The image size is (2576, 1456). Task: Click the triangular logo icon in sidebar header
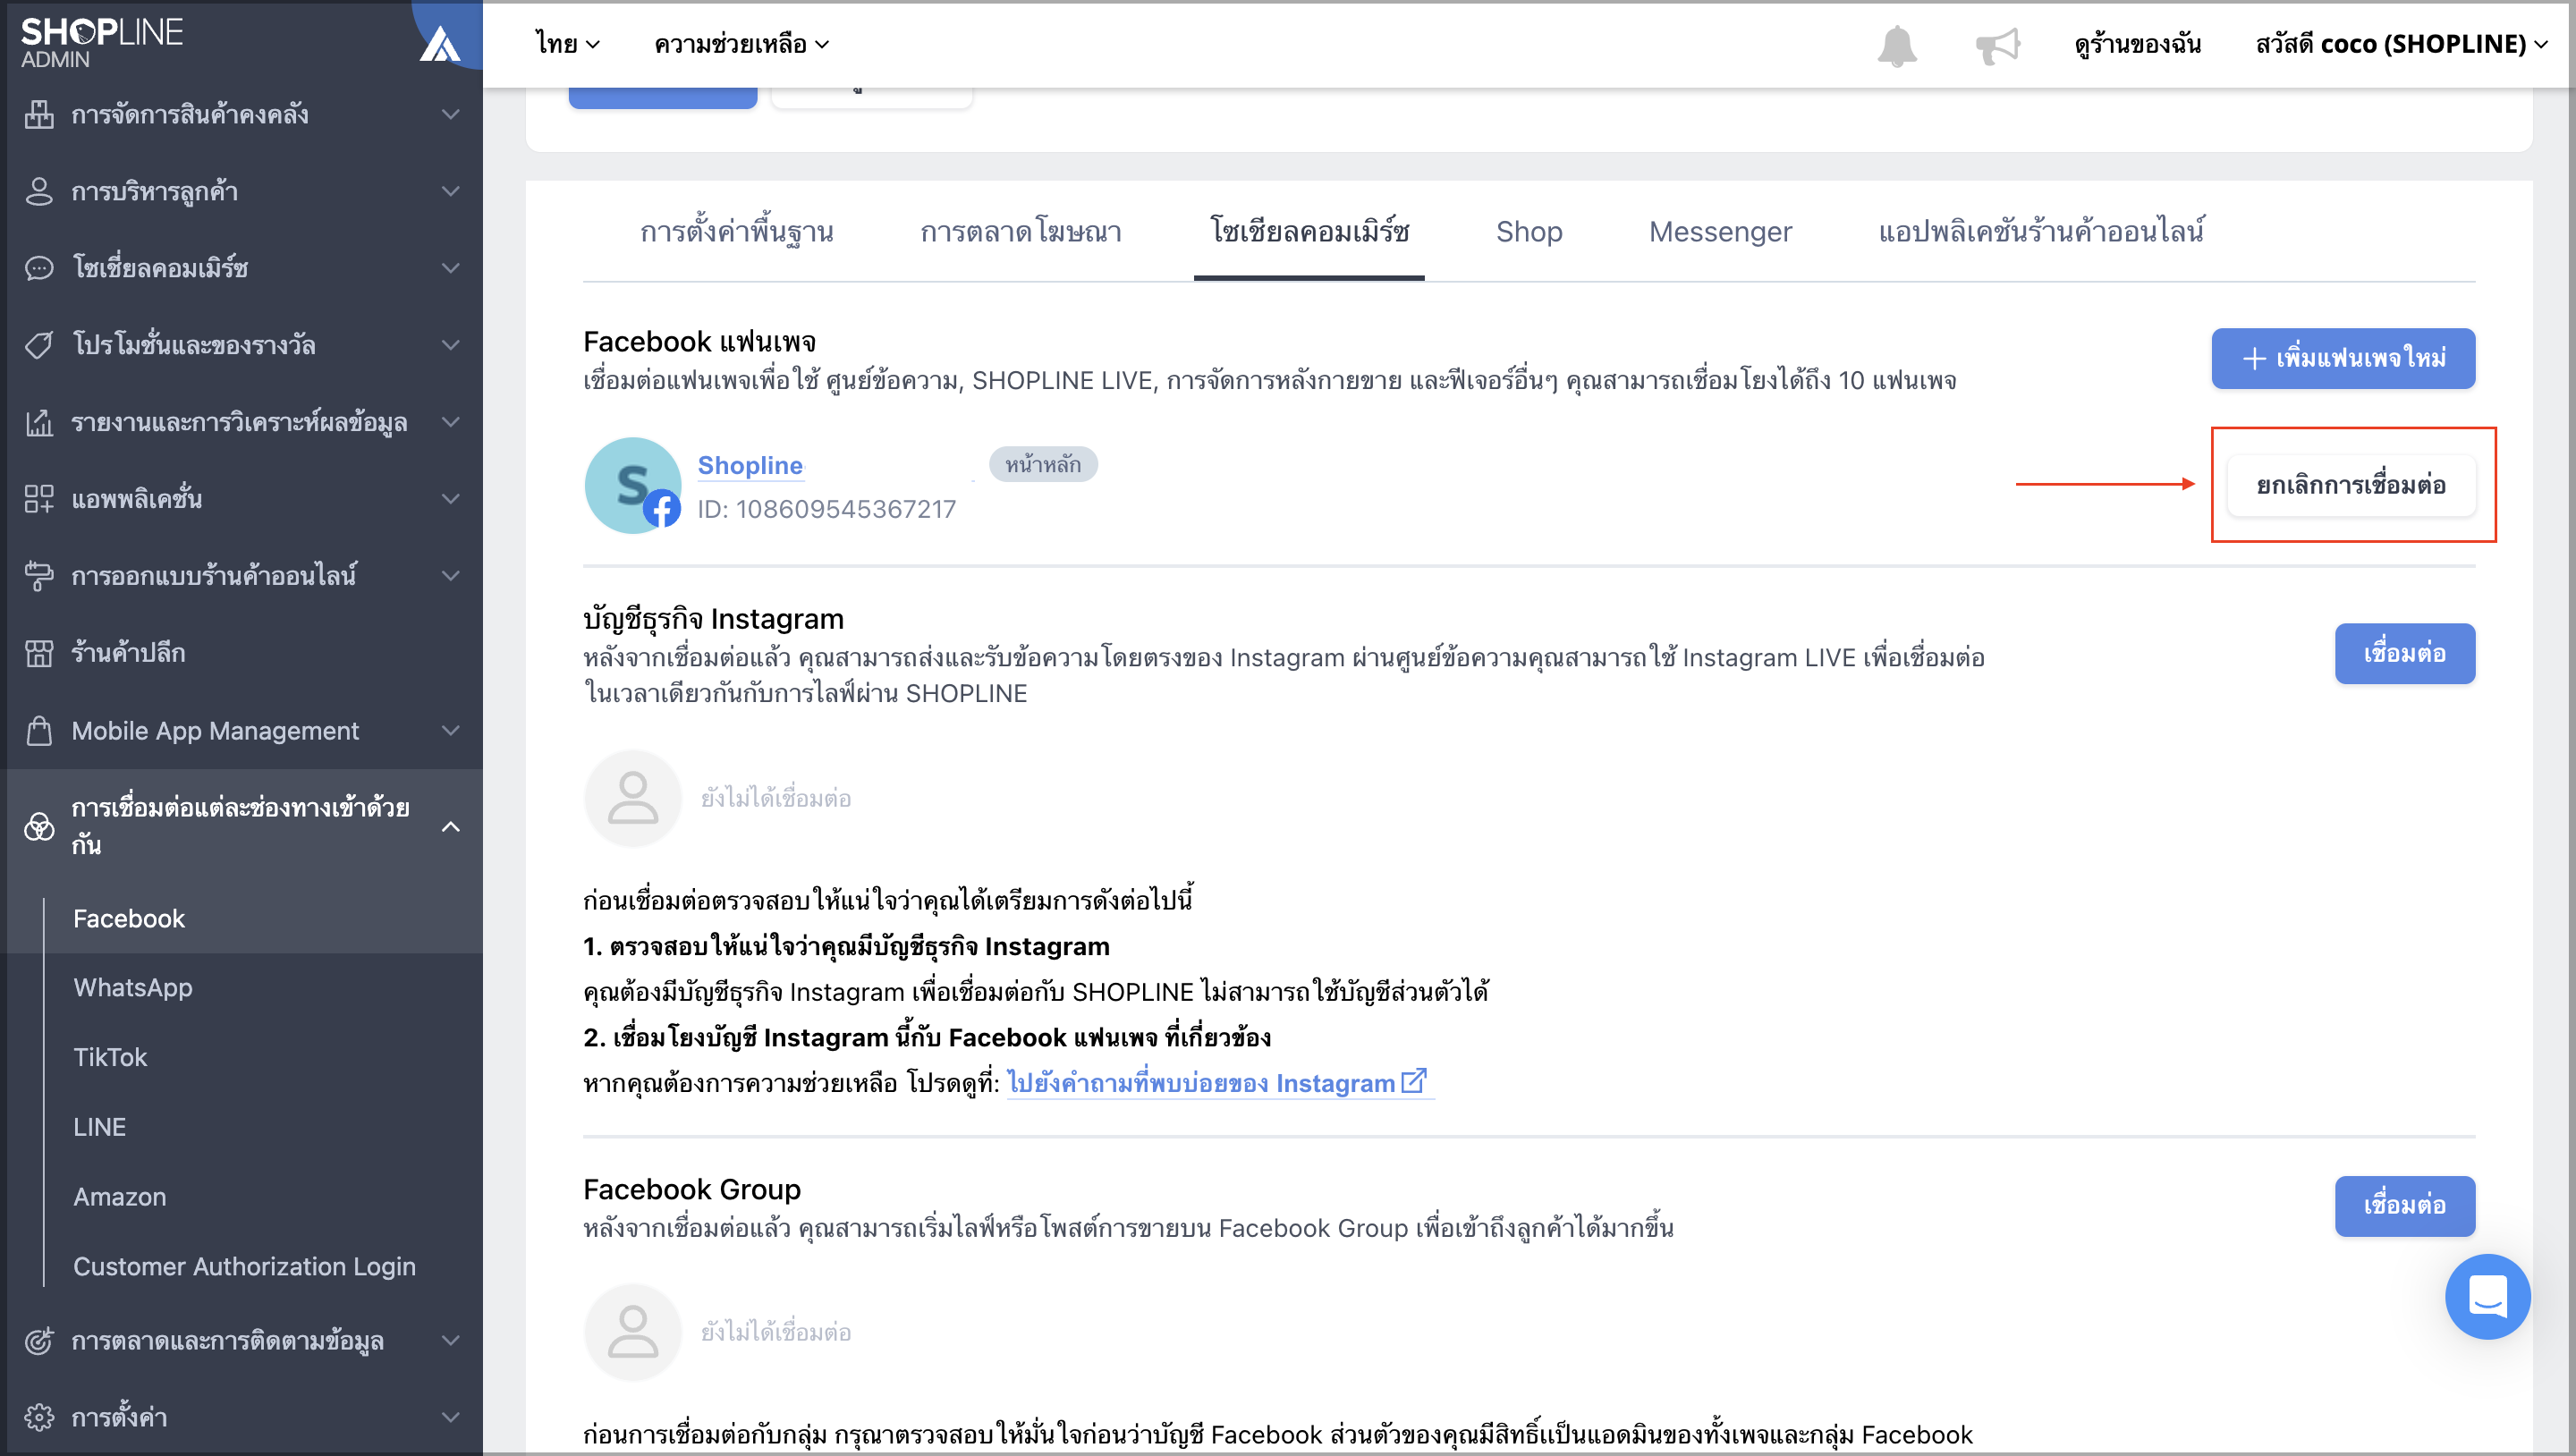tap(440, 43)
